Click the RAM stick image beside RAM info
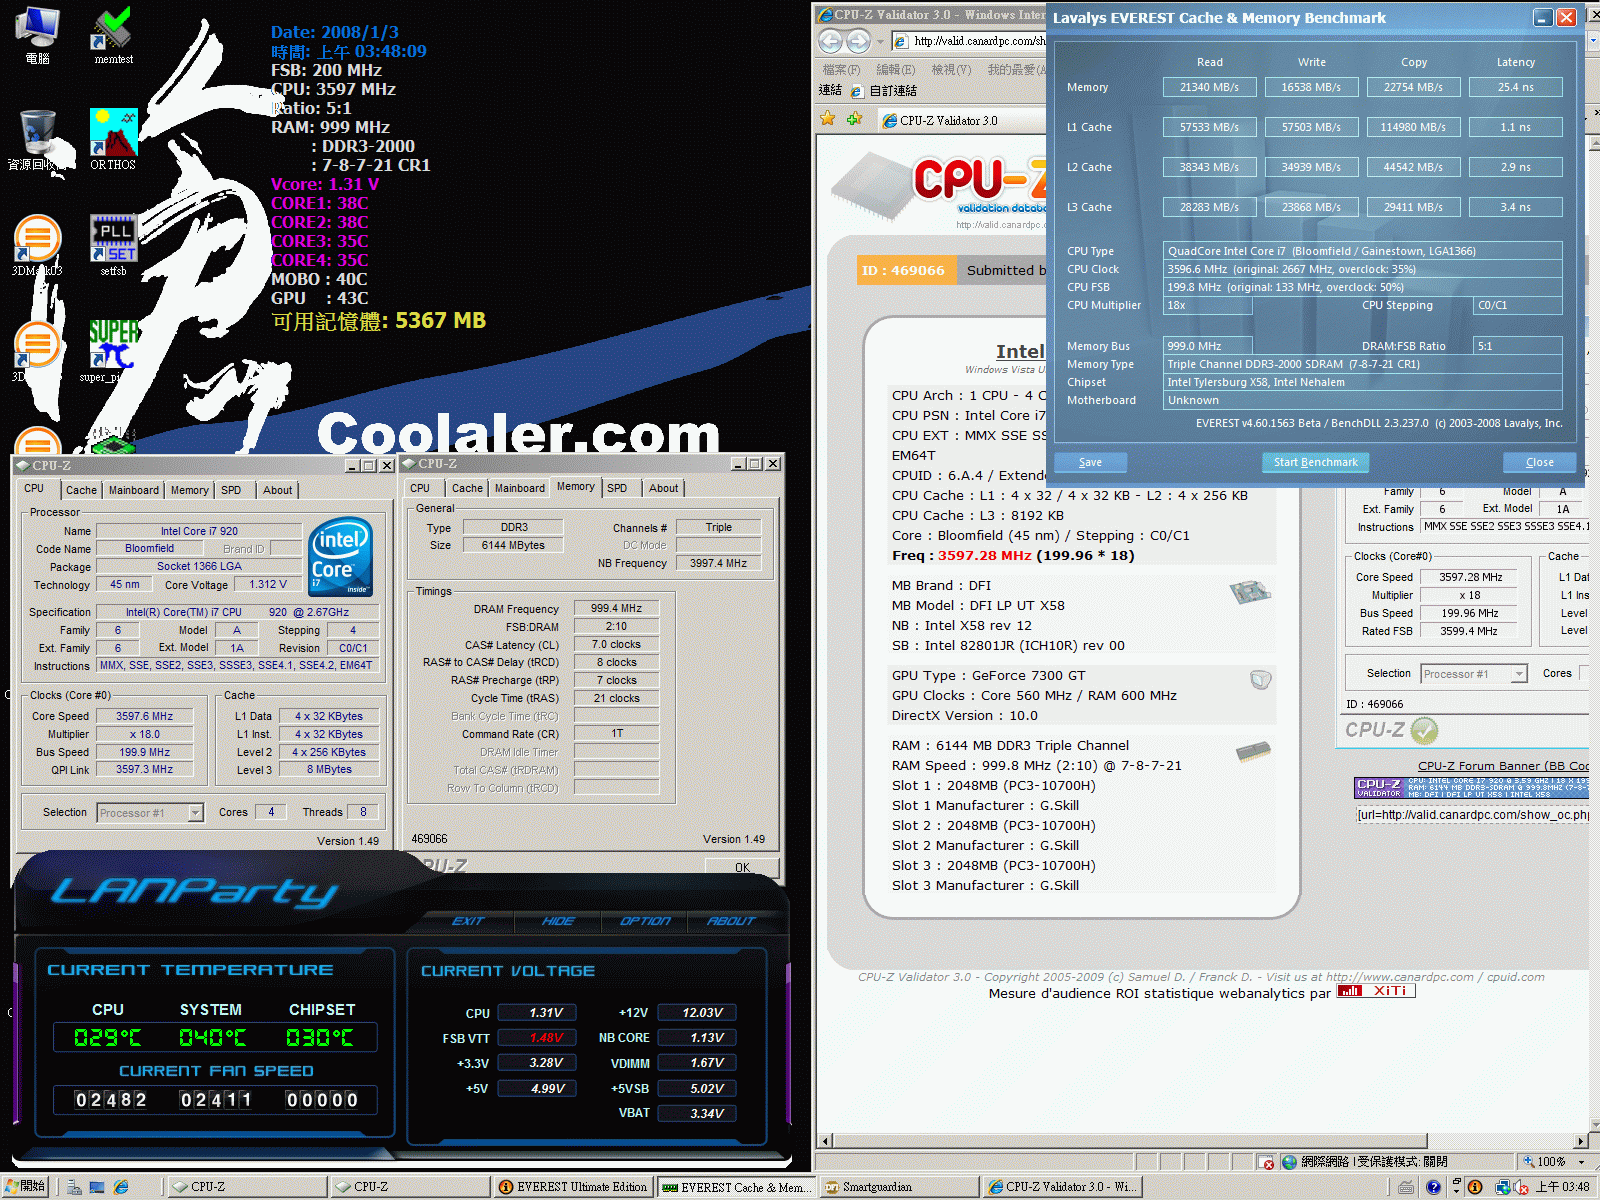The width and height of the screenshot is (1600, 1200). (1253, 752)
